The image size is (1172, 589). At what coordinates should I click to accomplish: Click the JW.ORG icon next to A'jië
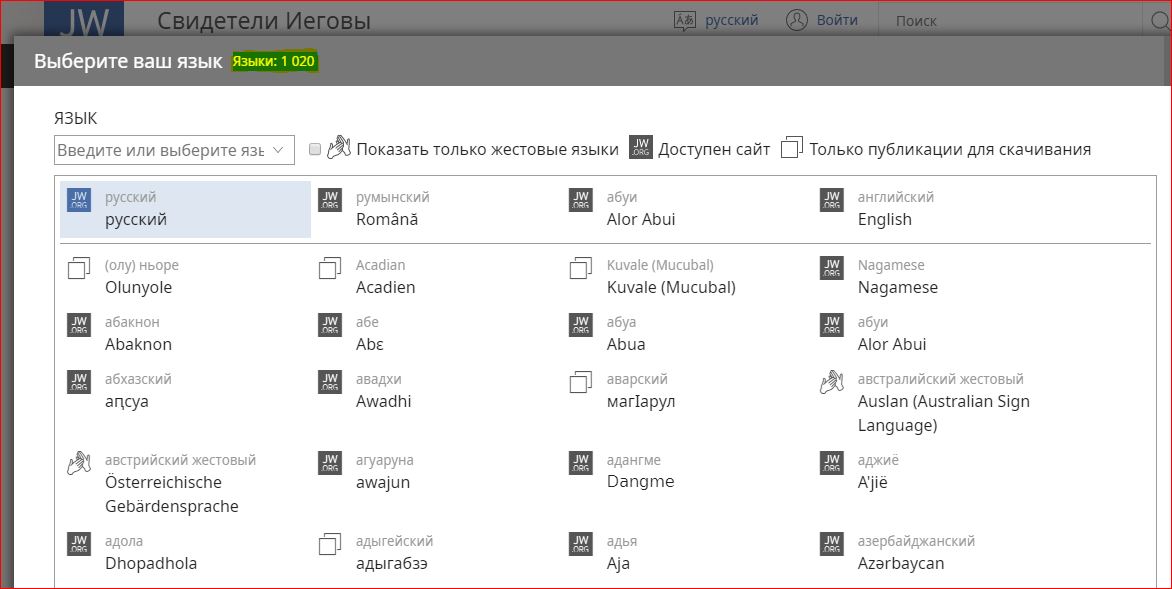[832, 463]
